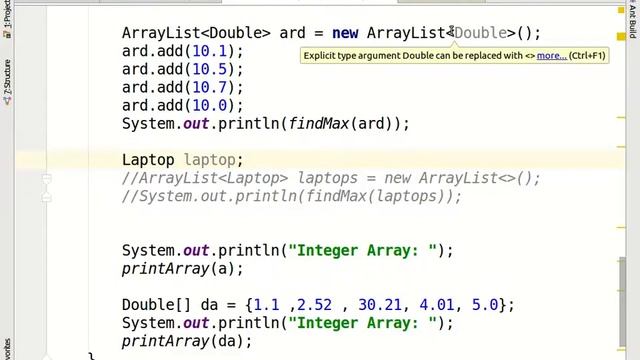
Task: Click the 'printArray(a);' call
Action: (x=182, y=269)
